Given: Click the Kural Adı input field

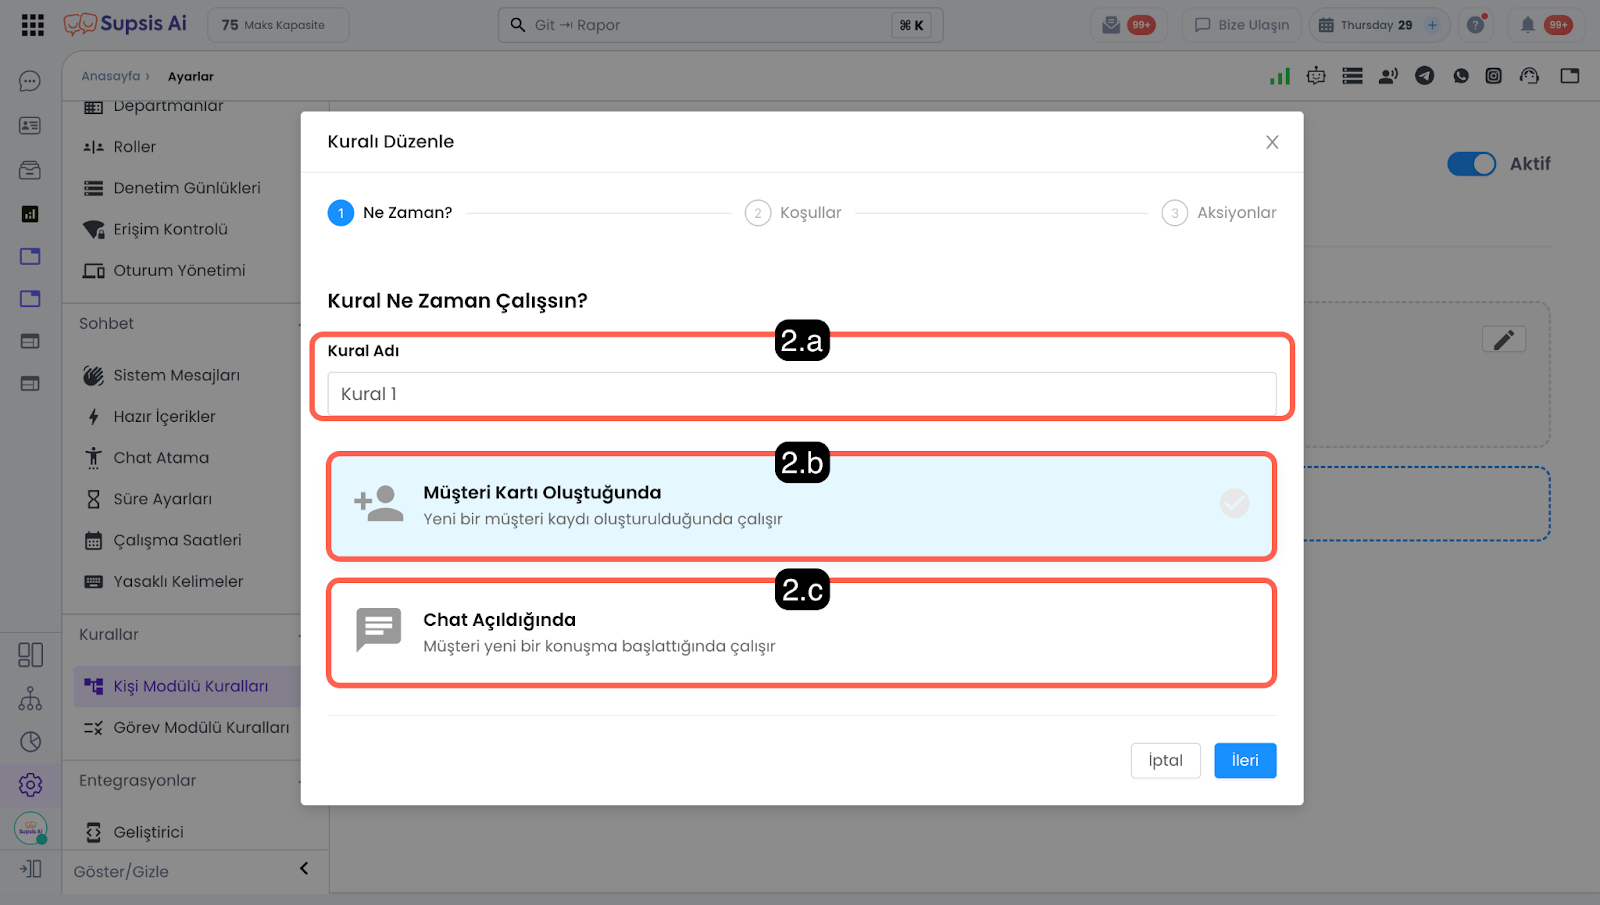Looking at the screenshot, I should [x=801, y=394].
